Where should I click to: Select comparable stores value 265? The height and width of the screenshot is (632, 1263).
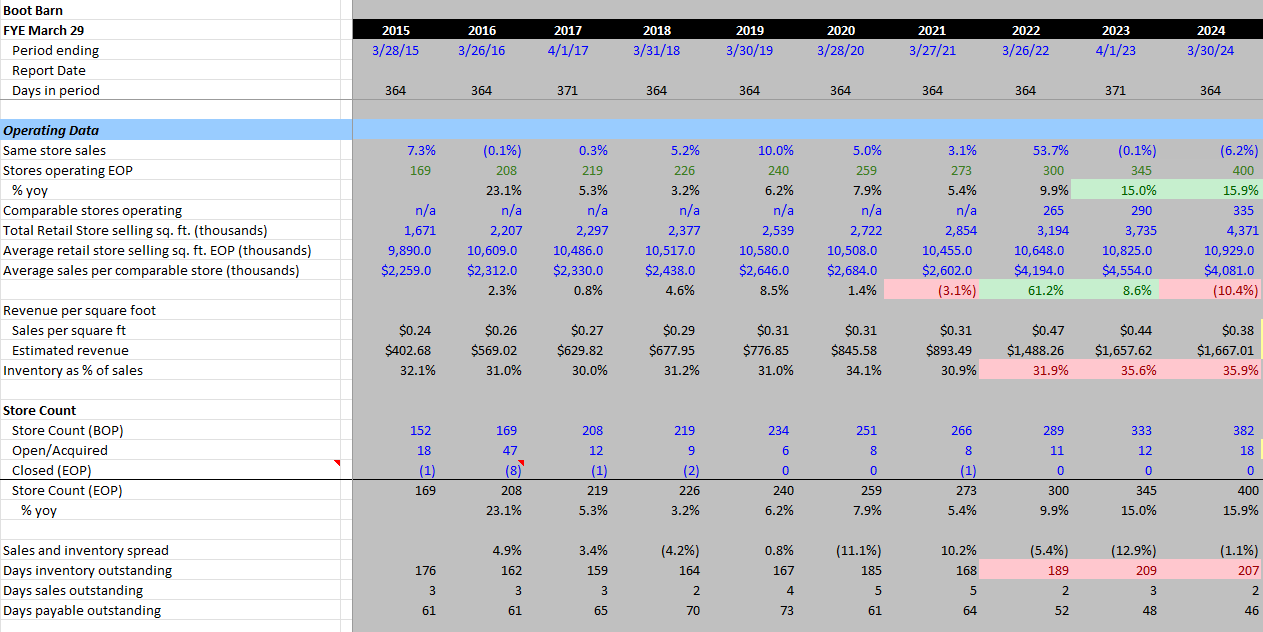(x=1053, y=210)
